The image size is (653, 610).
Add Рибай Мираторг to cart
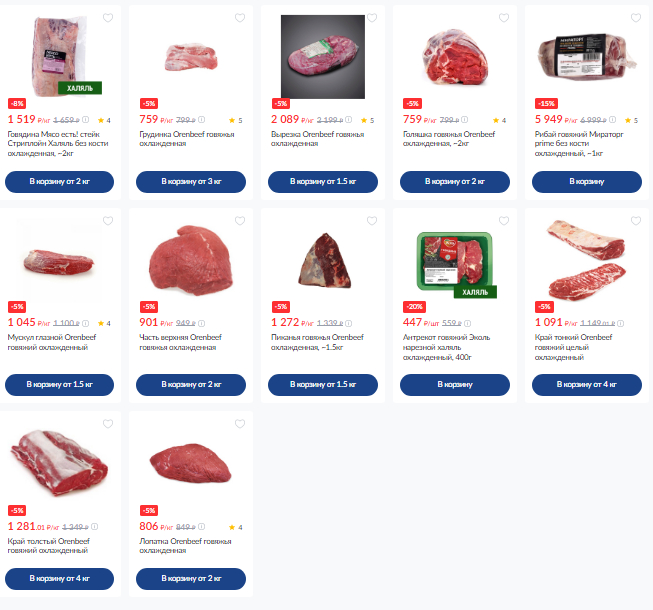tap(587, 182)
